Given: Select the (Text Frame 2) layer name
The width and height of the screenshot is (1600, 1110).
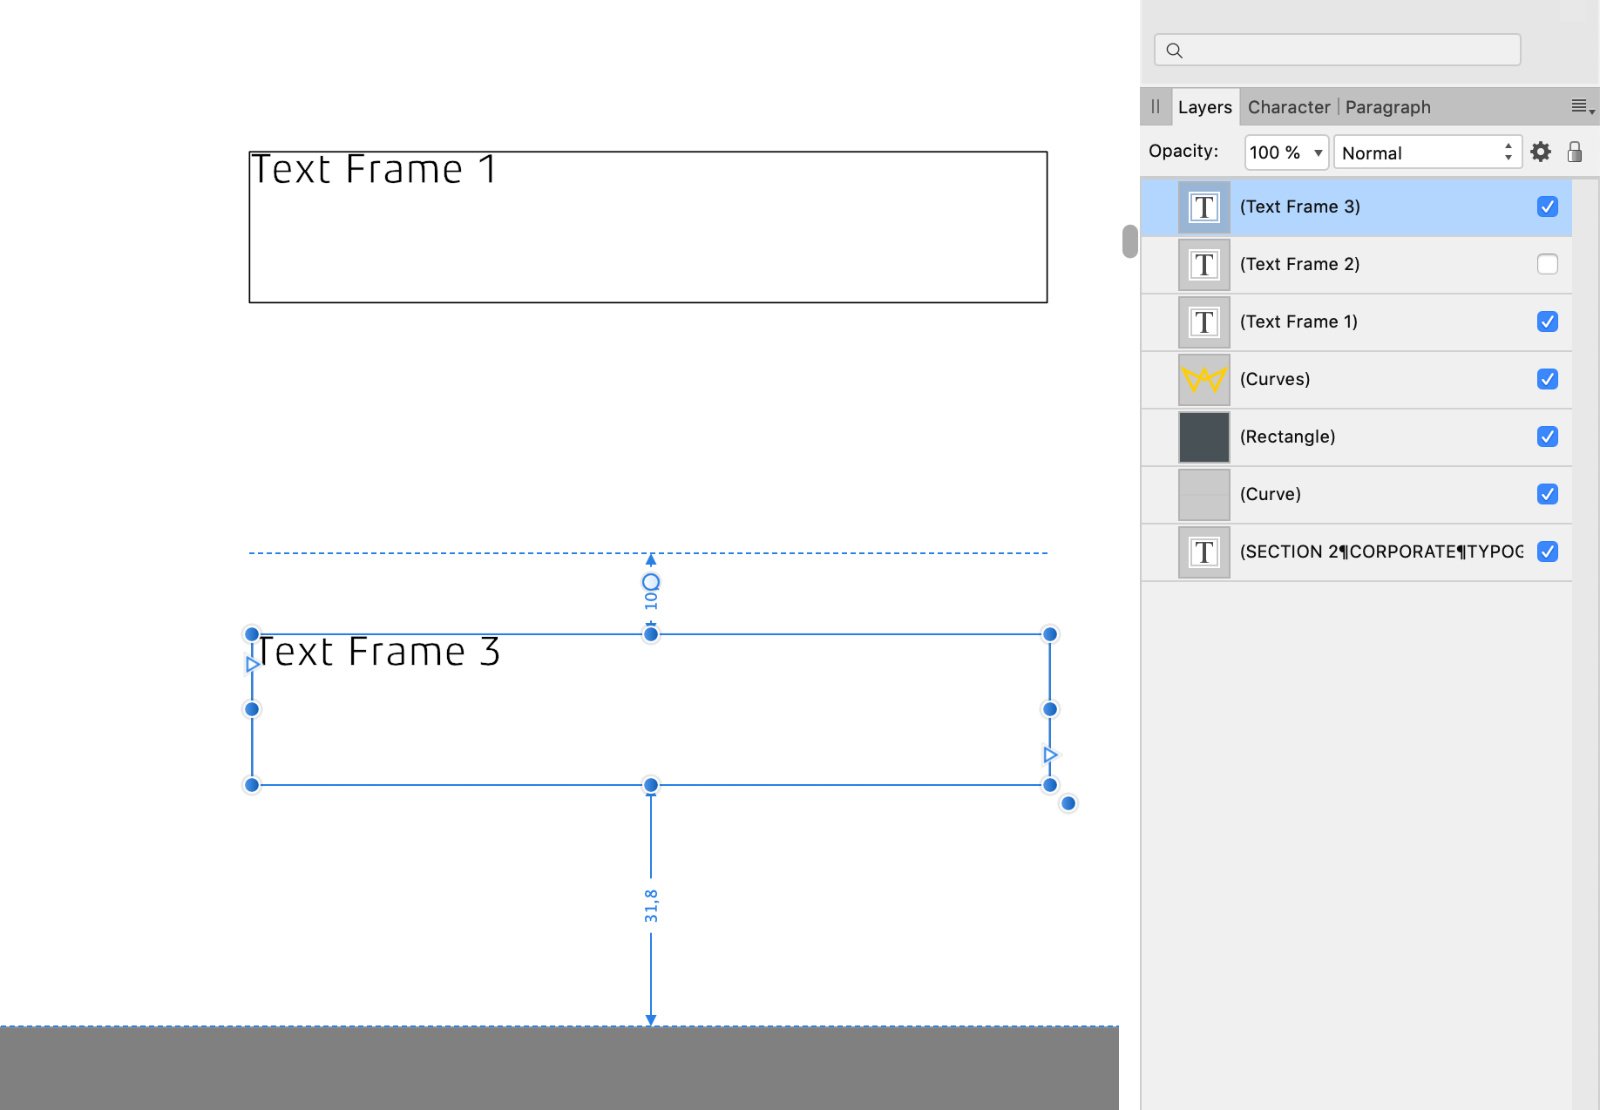Looking at the screenshot, I should pos(1300,264).
